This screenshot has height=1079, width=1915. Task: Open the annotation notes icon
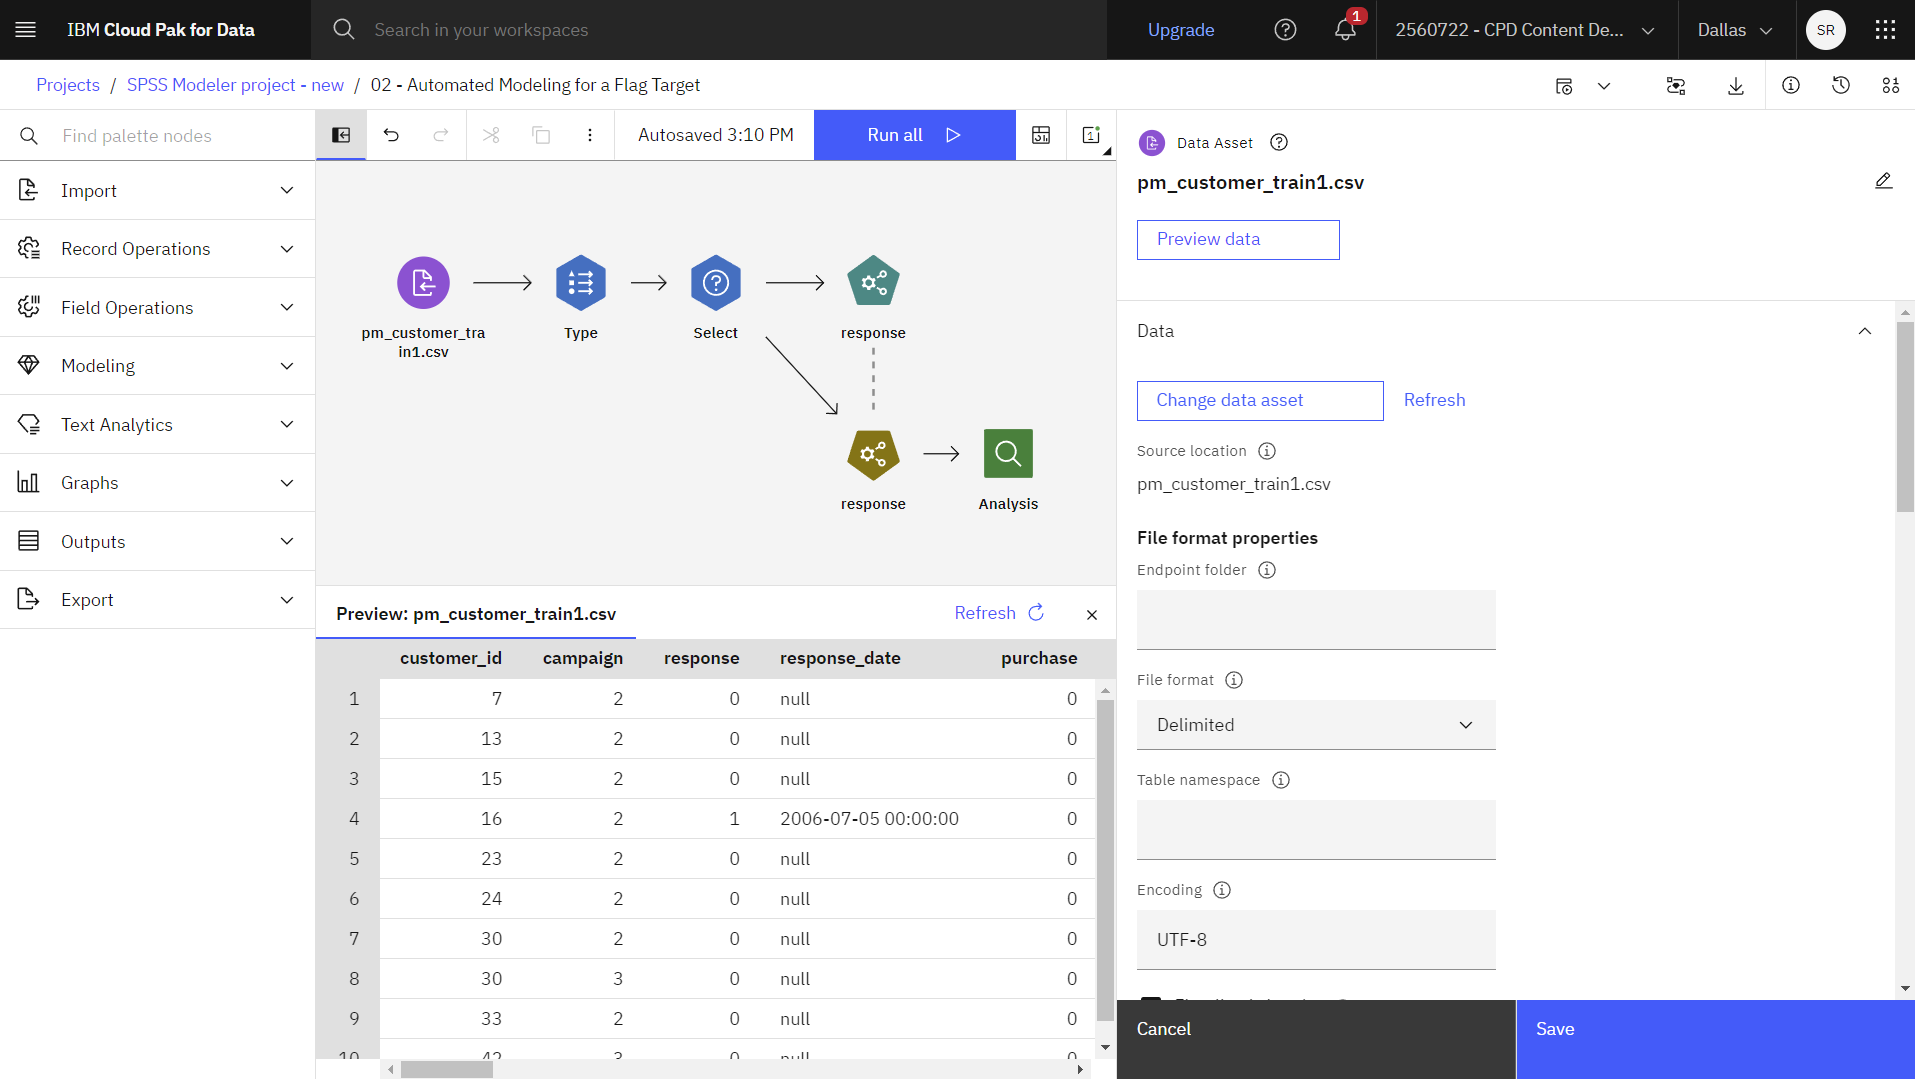point(1091,135)
